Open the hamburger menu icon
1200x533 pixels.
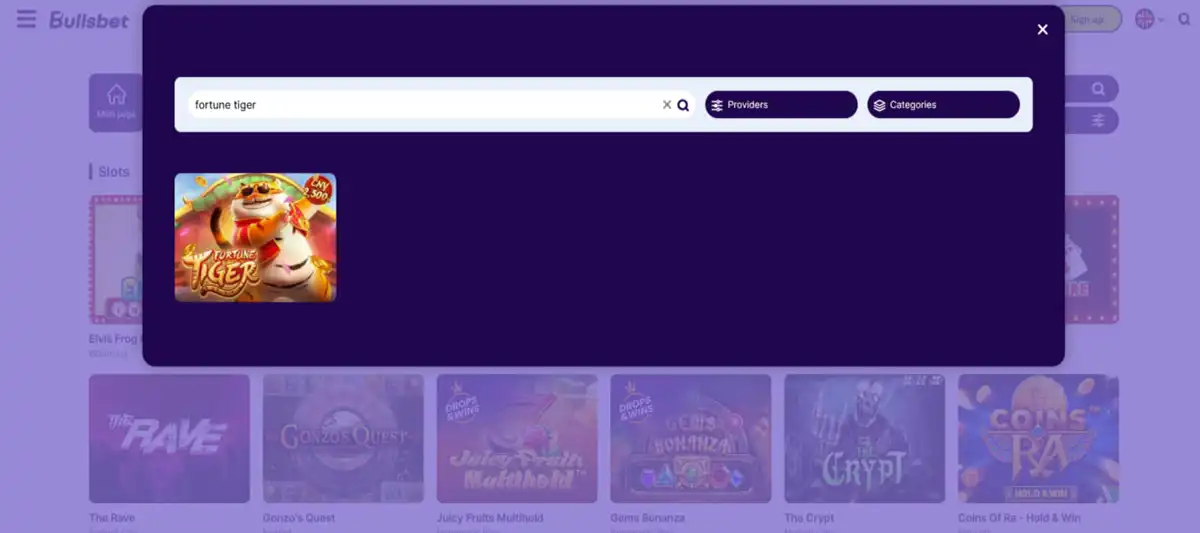(27, 19)
